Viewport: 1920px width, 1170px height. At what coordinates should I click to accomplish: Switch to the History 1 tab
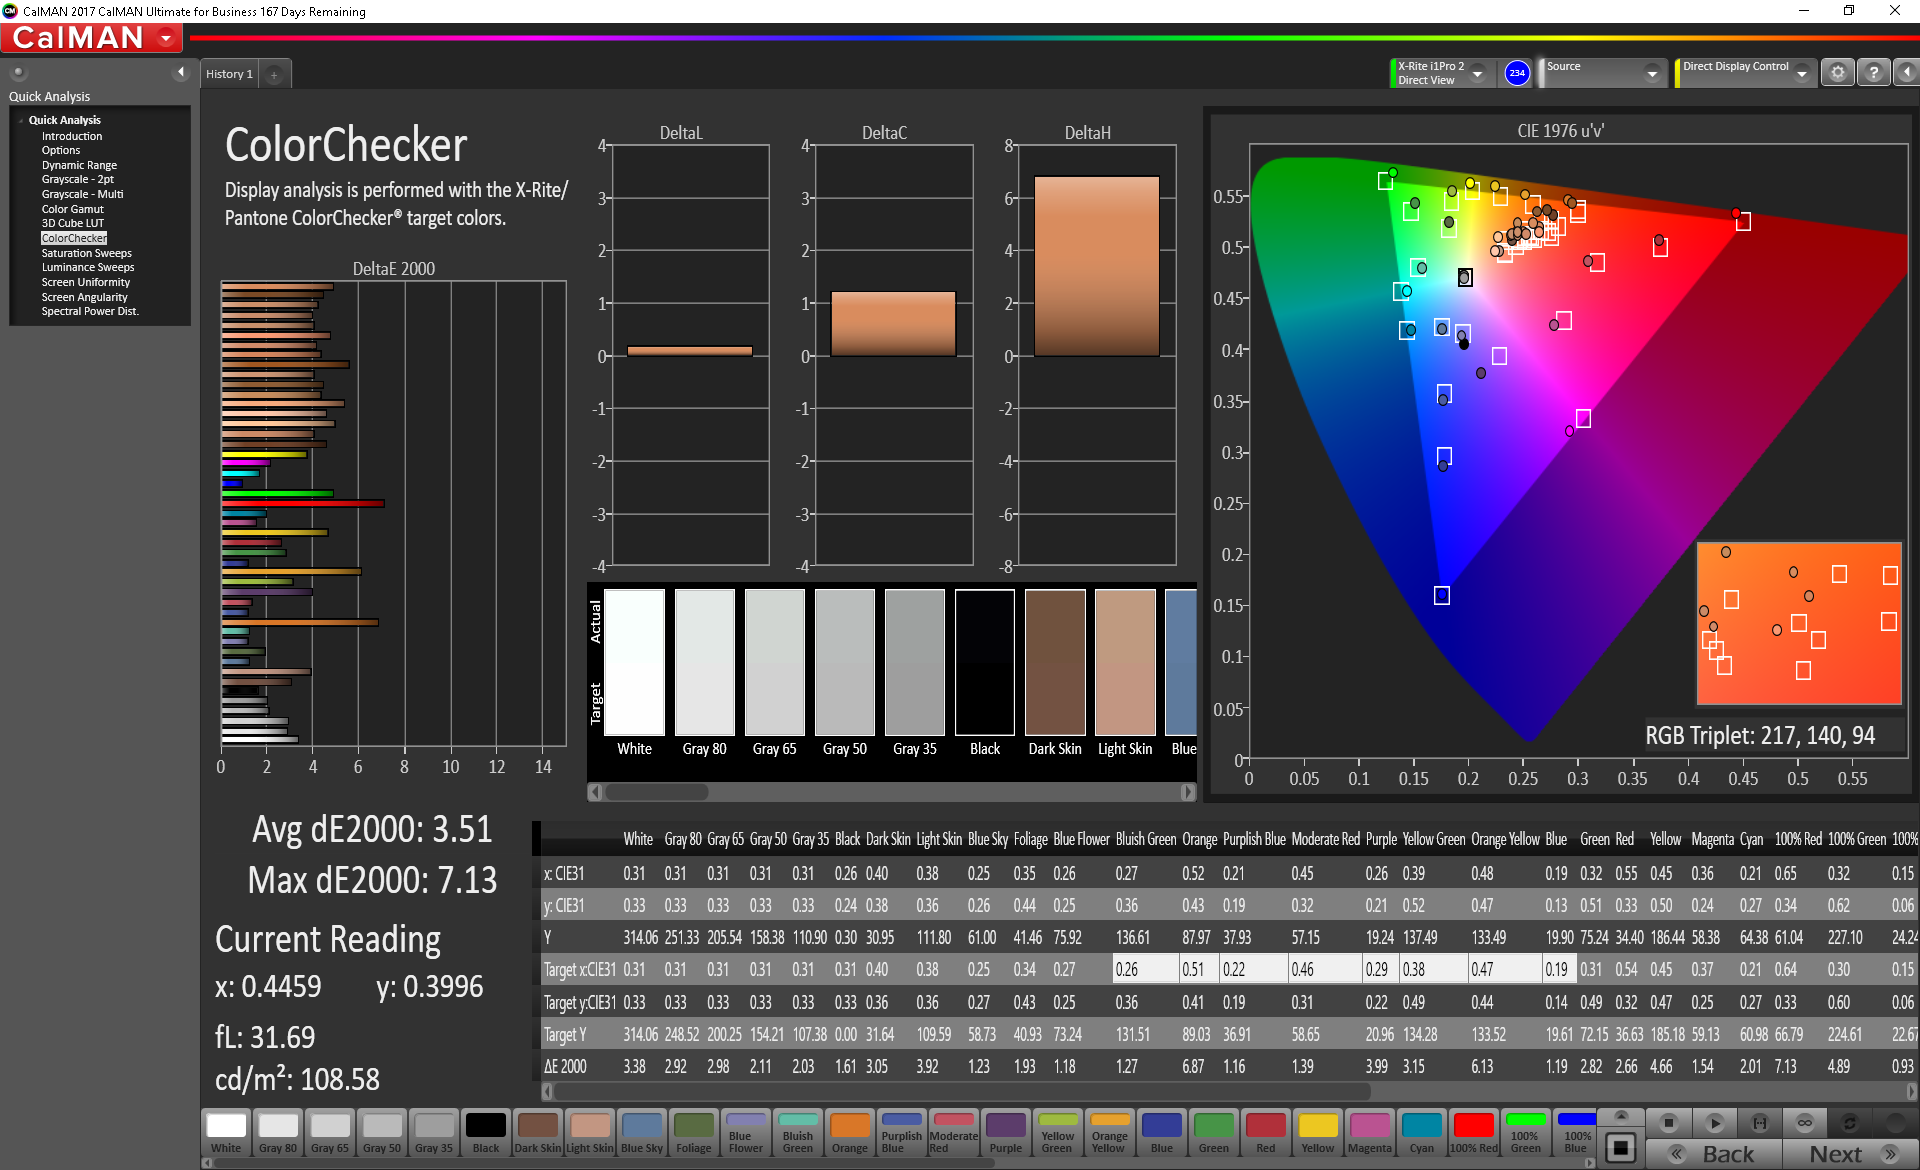pyautogui.click(x=229, y=75)
